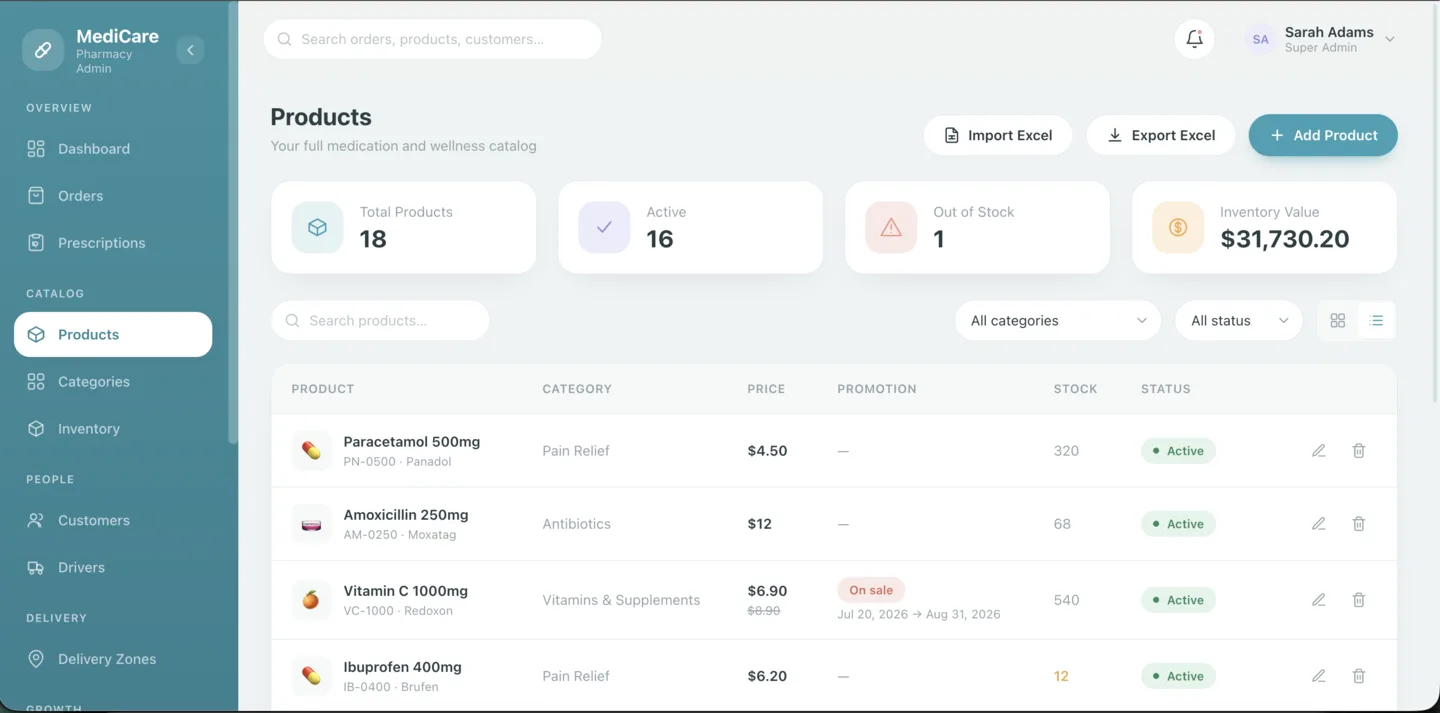Click the Amoxicillin product thumbnail
1440x713 pixels.
click(x=311, y=524)
